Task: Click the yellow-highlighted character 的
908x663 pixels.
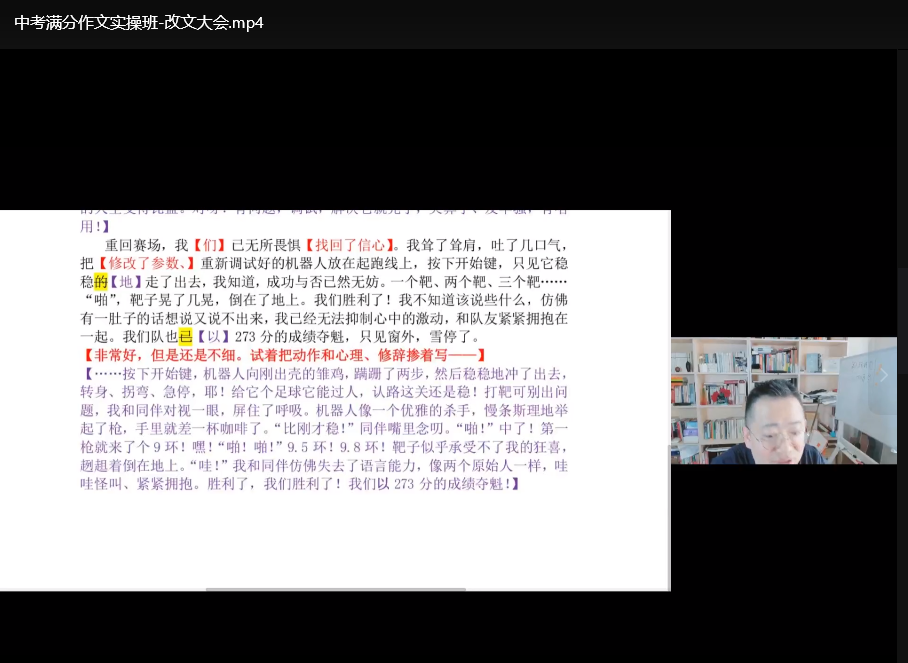Action: [x=101, y=282]
